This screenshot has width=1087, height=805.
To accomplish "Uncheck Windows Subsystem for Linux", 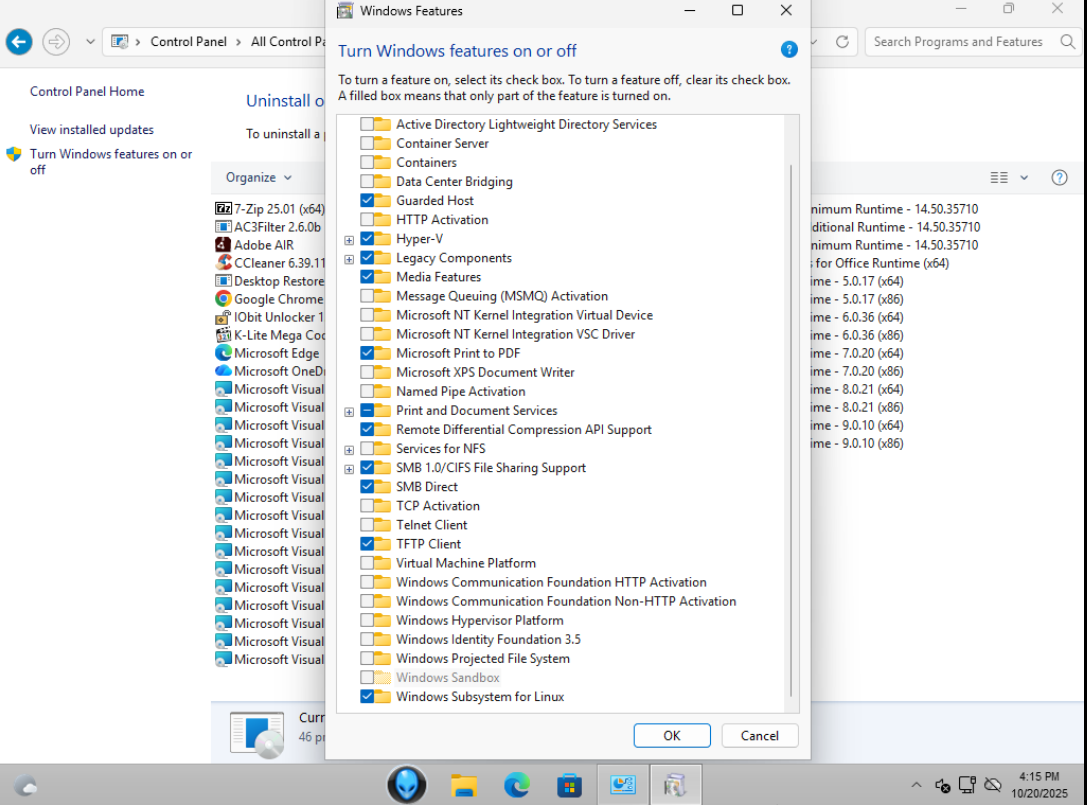I will (x=367, y=696).
